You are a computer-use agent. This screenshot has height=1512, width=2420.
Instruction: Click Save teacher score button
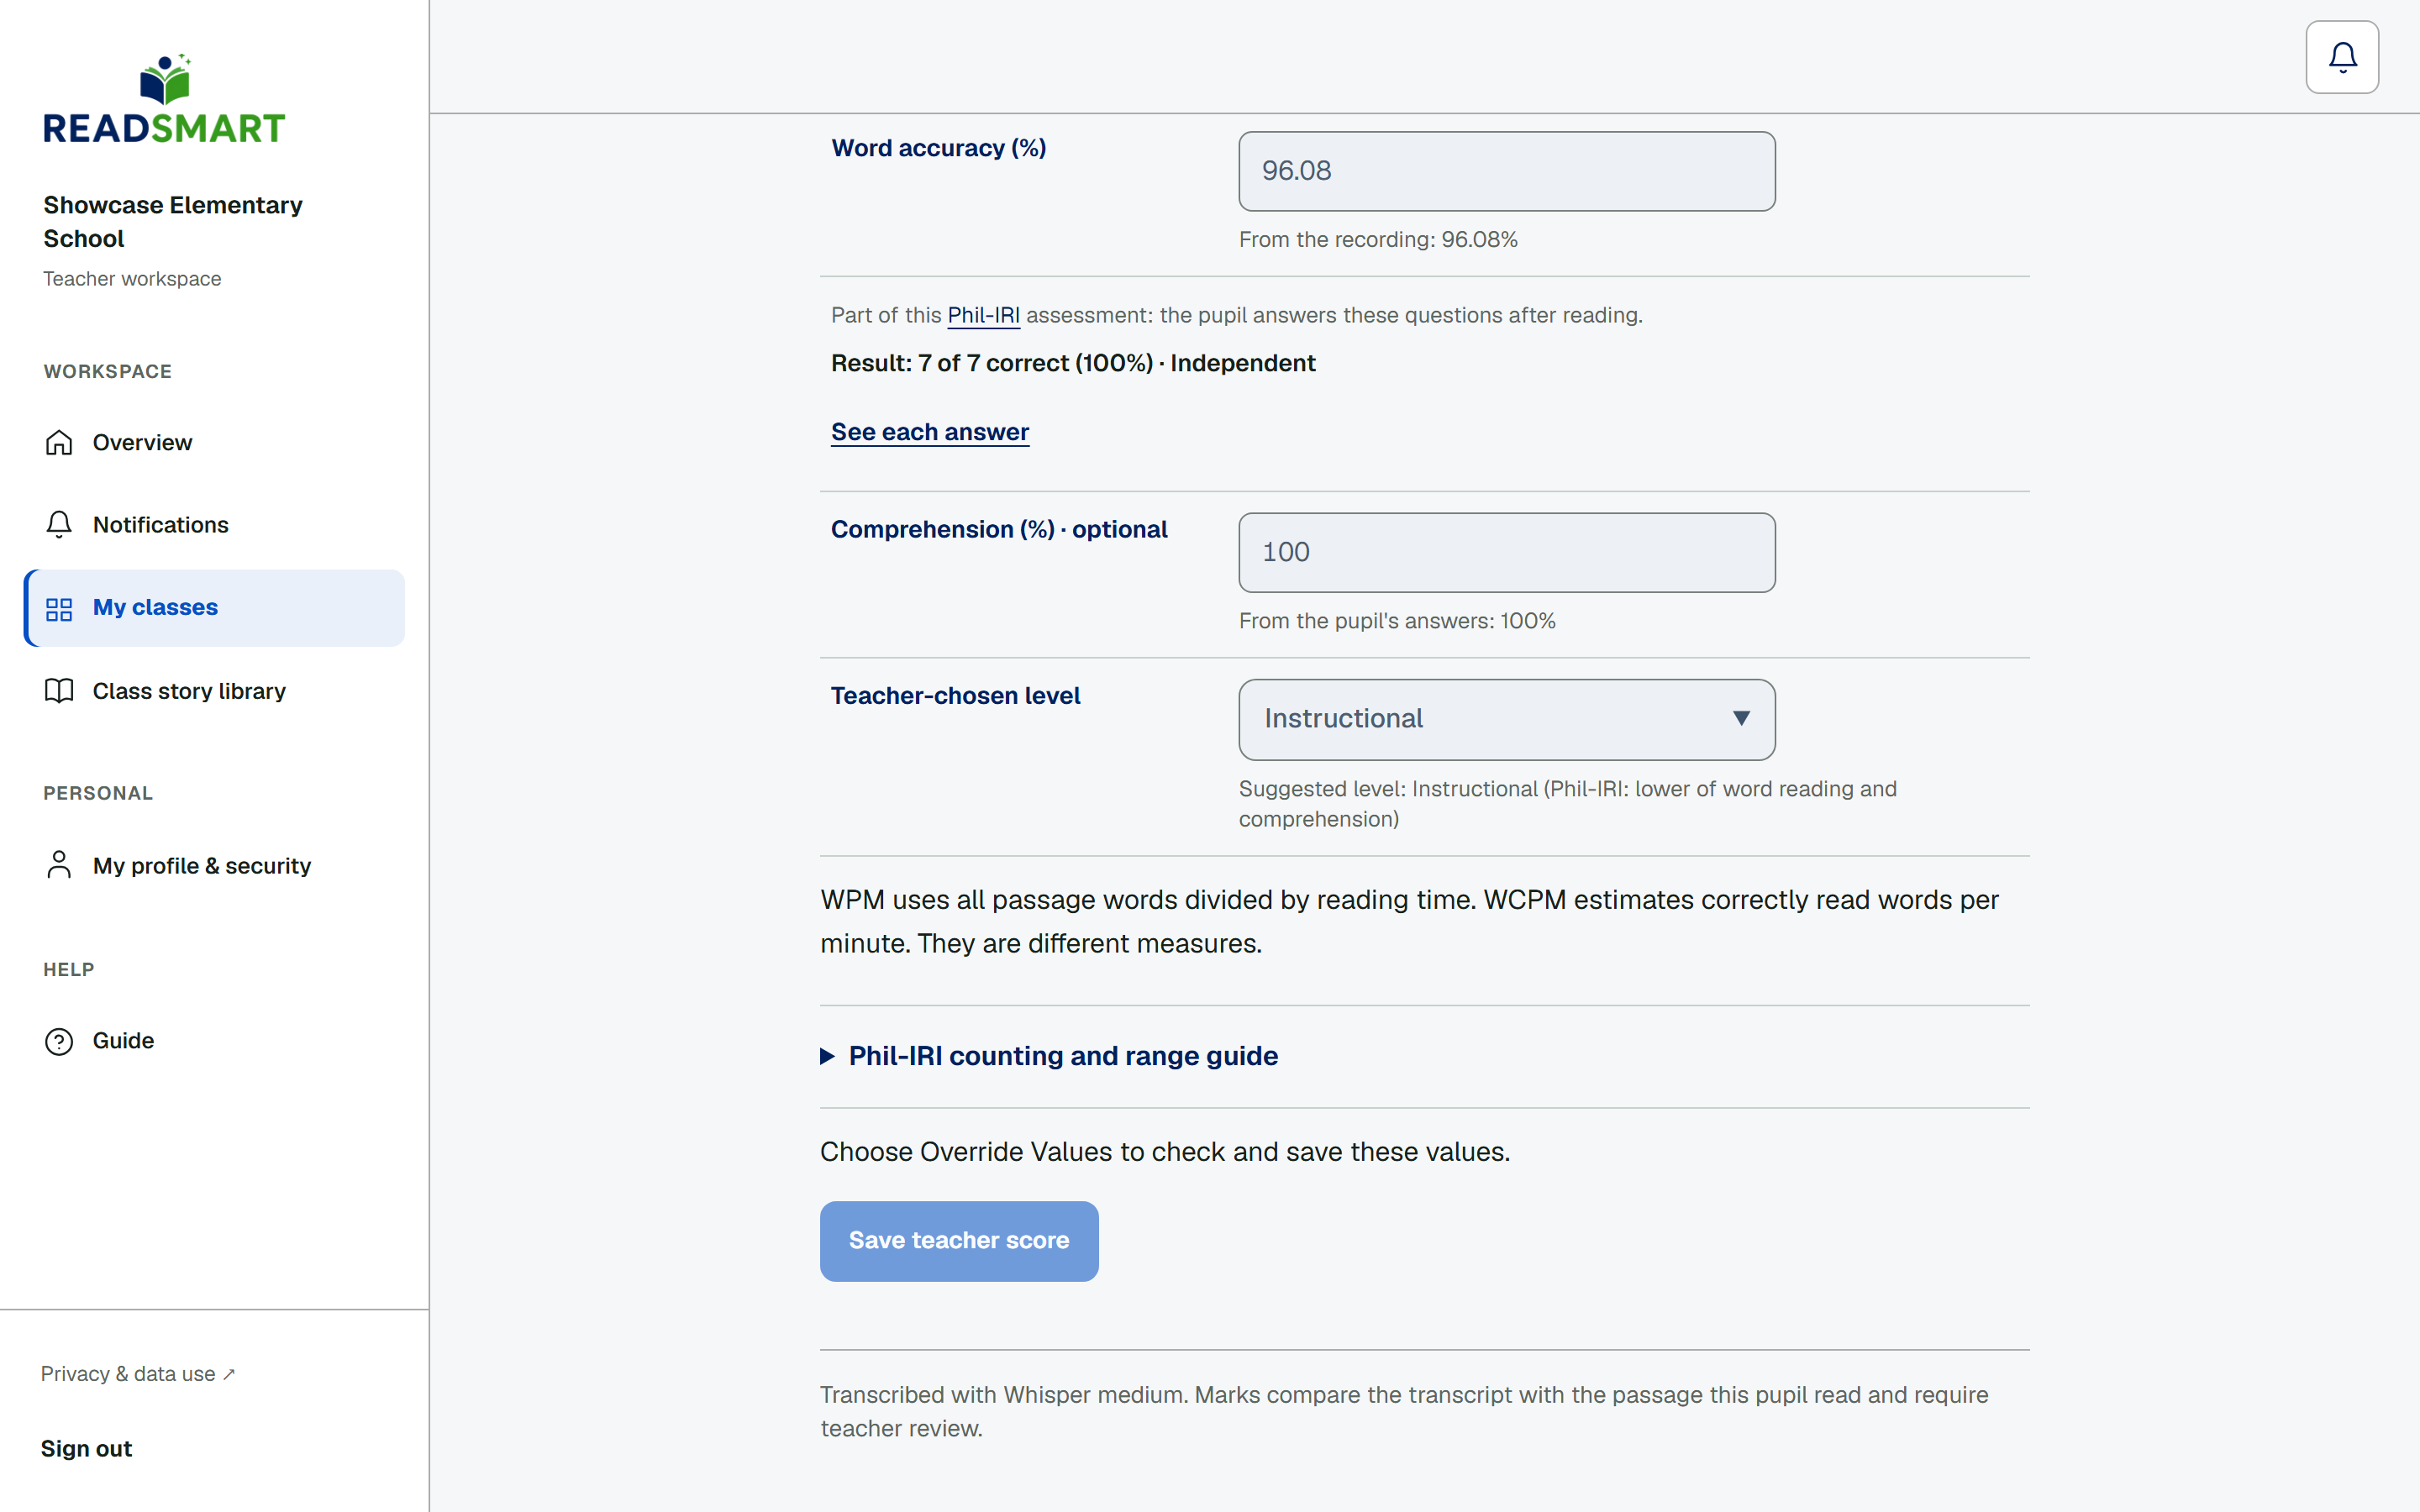coord(959,1241)
